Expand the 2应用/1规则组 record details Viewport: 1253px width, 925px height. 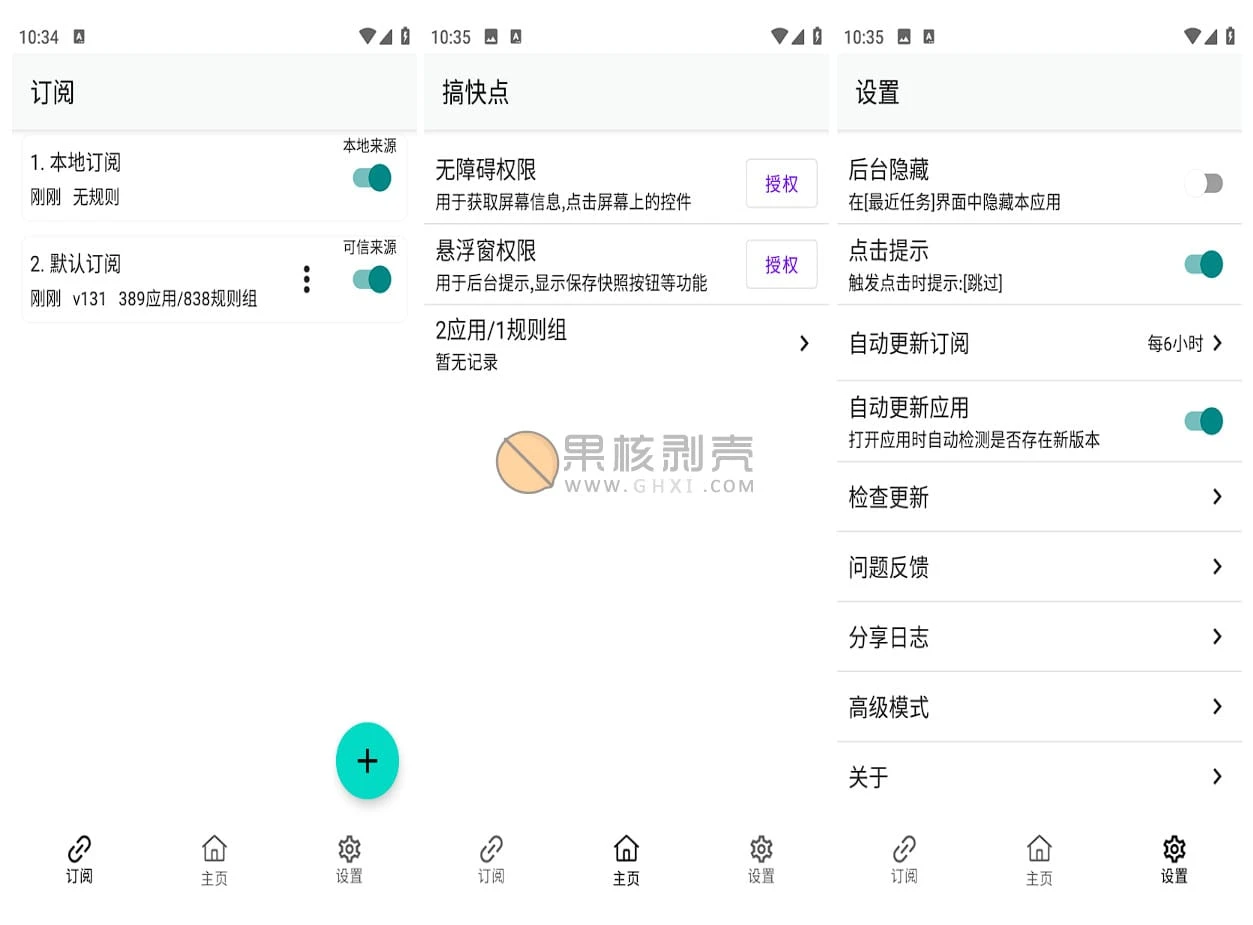[625, 343]
